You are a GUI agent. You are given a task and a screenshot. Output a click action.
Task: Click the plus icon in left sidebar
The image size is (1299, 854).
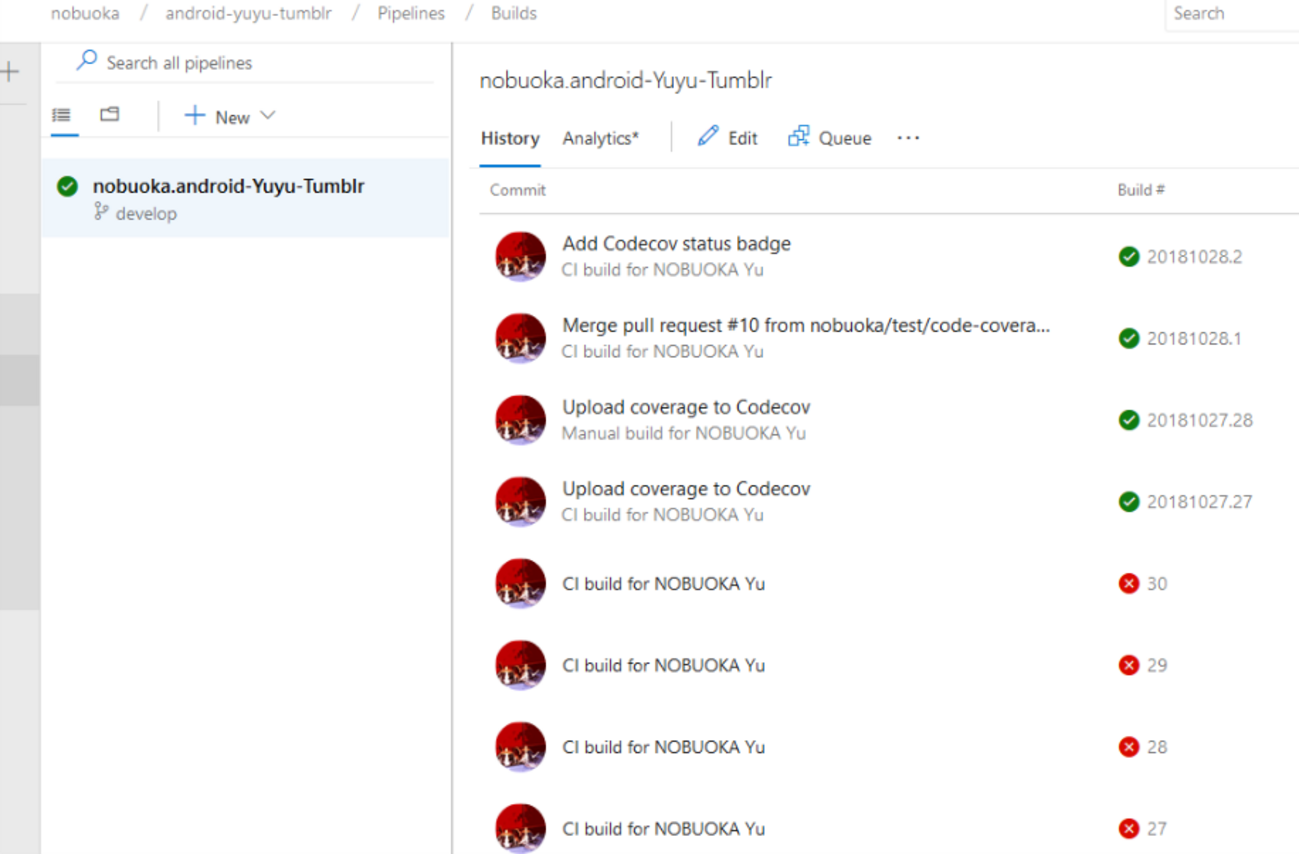click(10, 71)
